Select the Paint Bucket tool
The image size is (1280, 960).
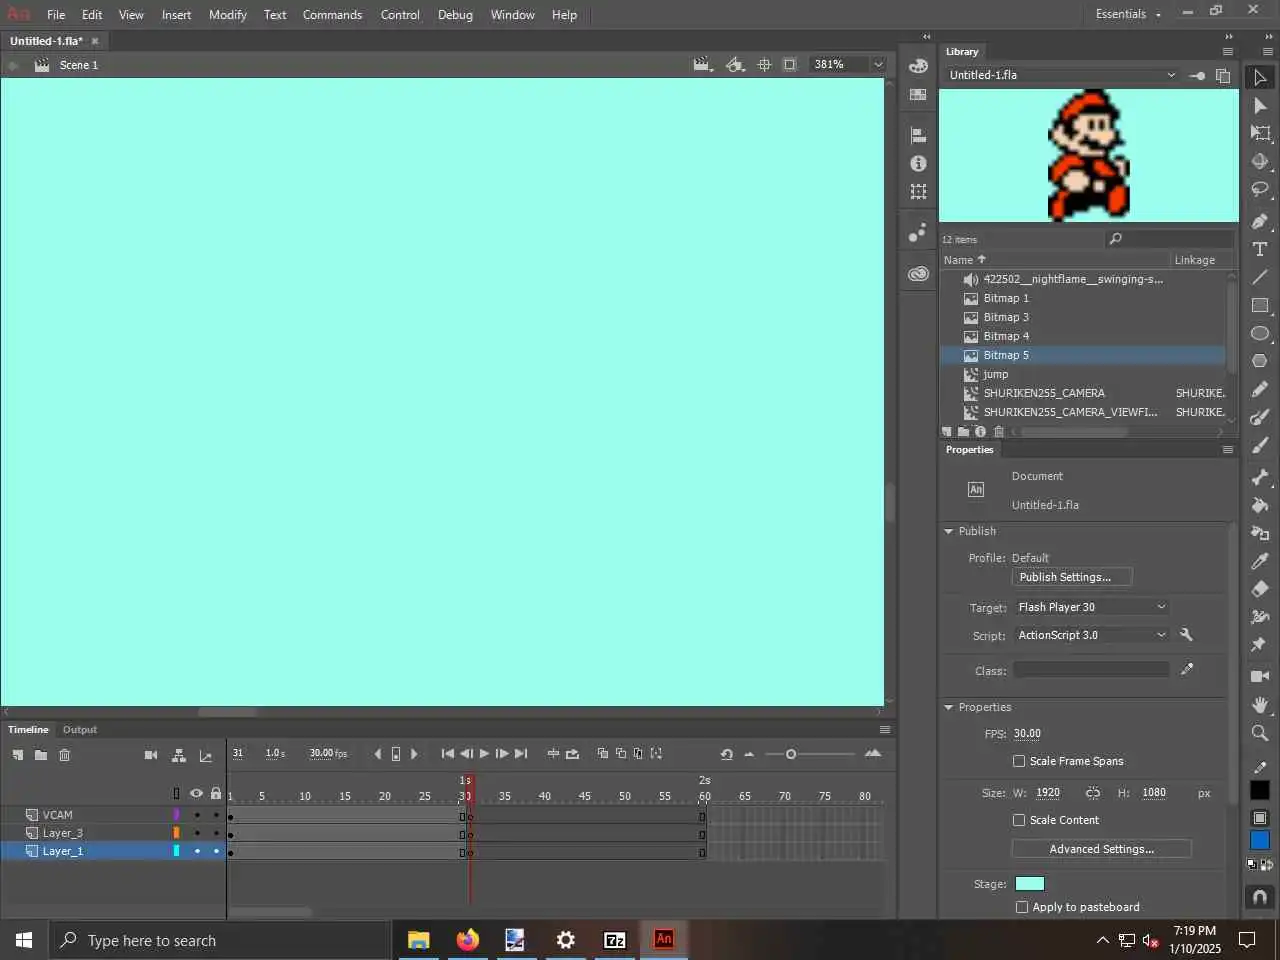[x=1260, y=505]
